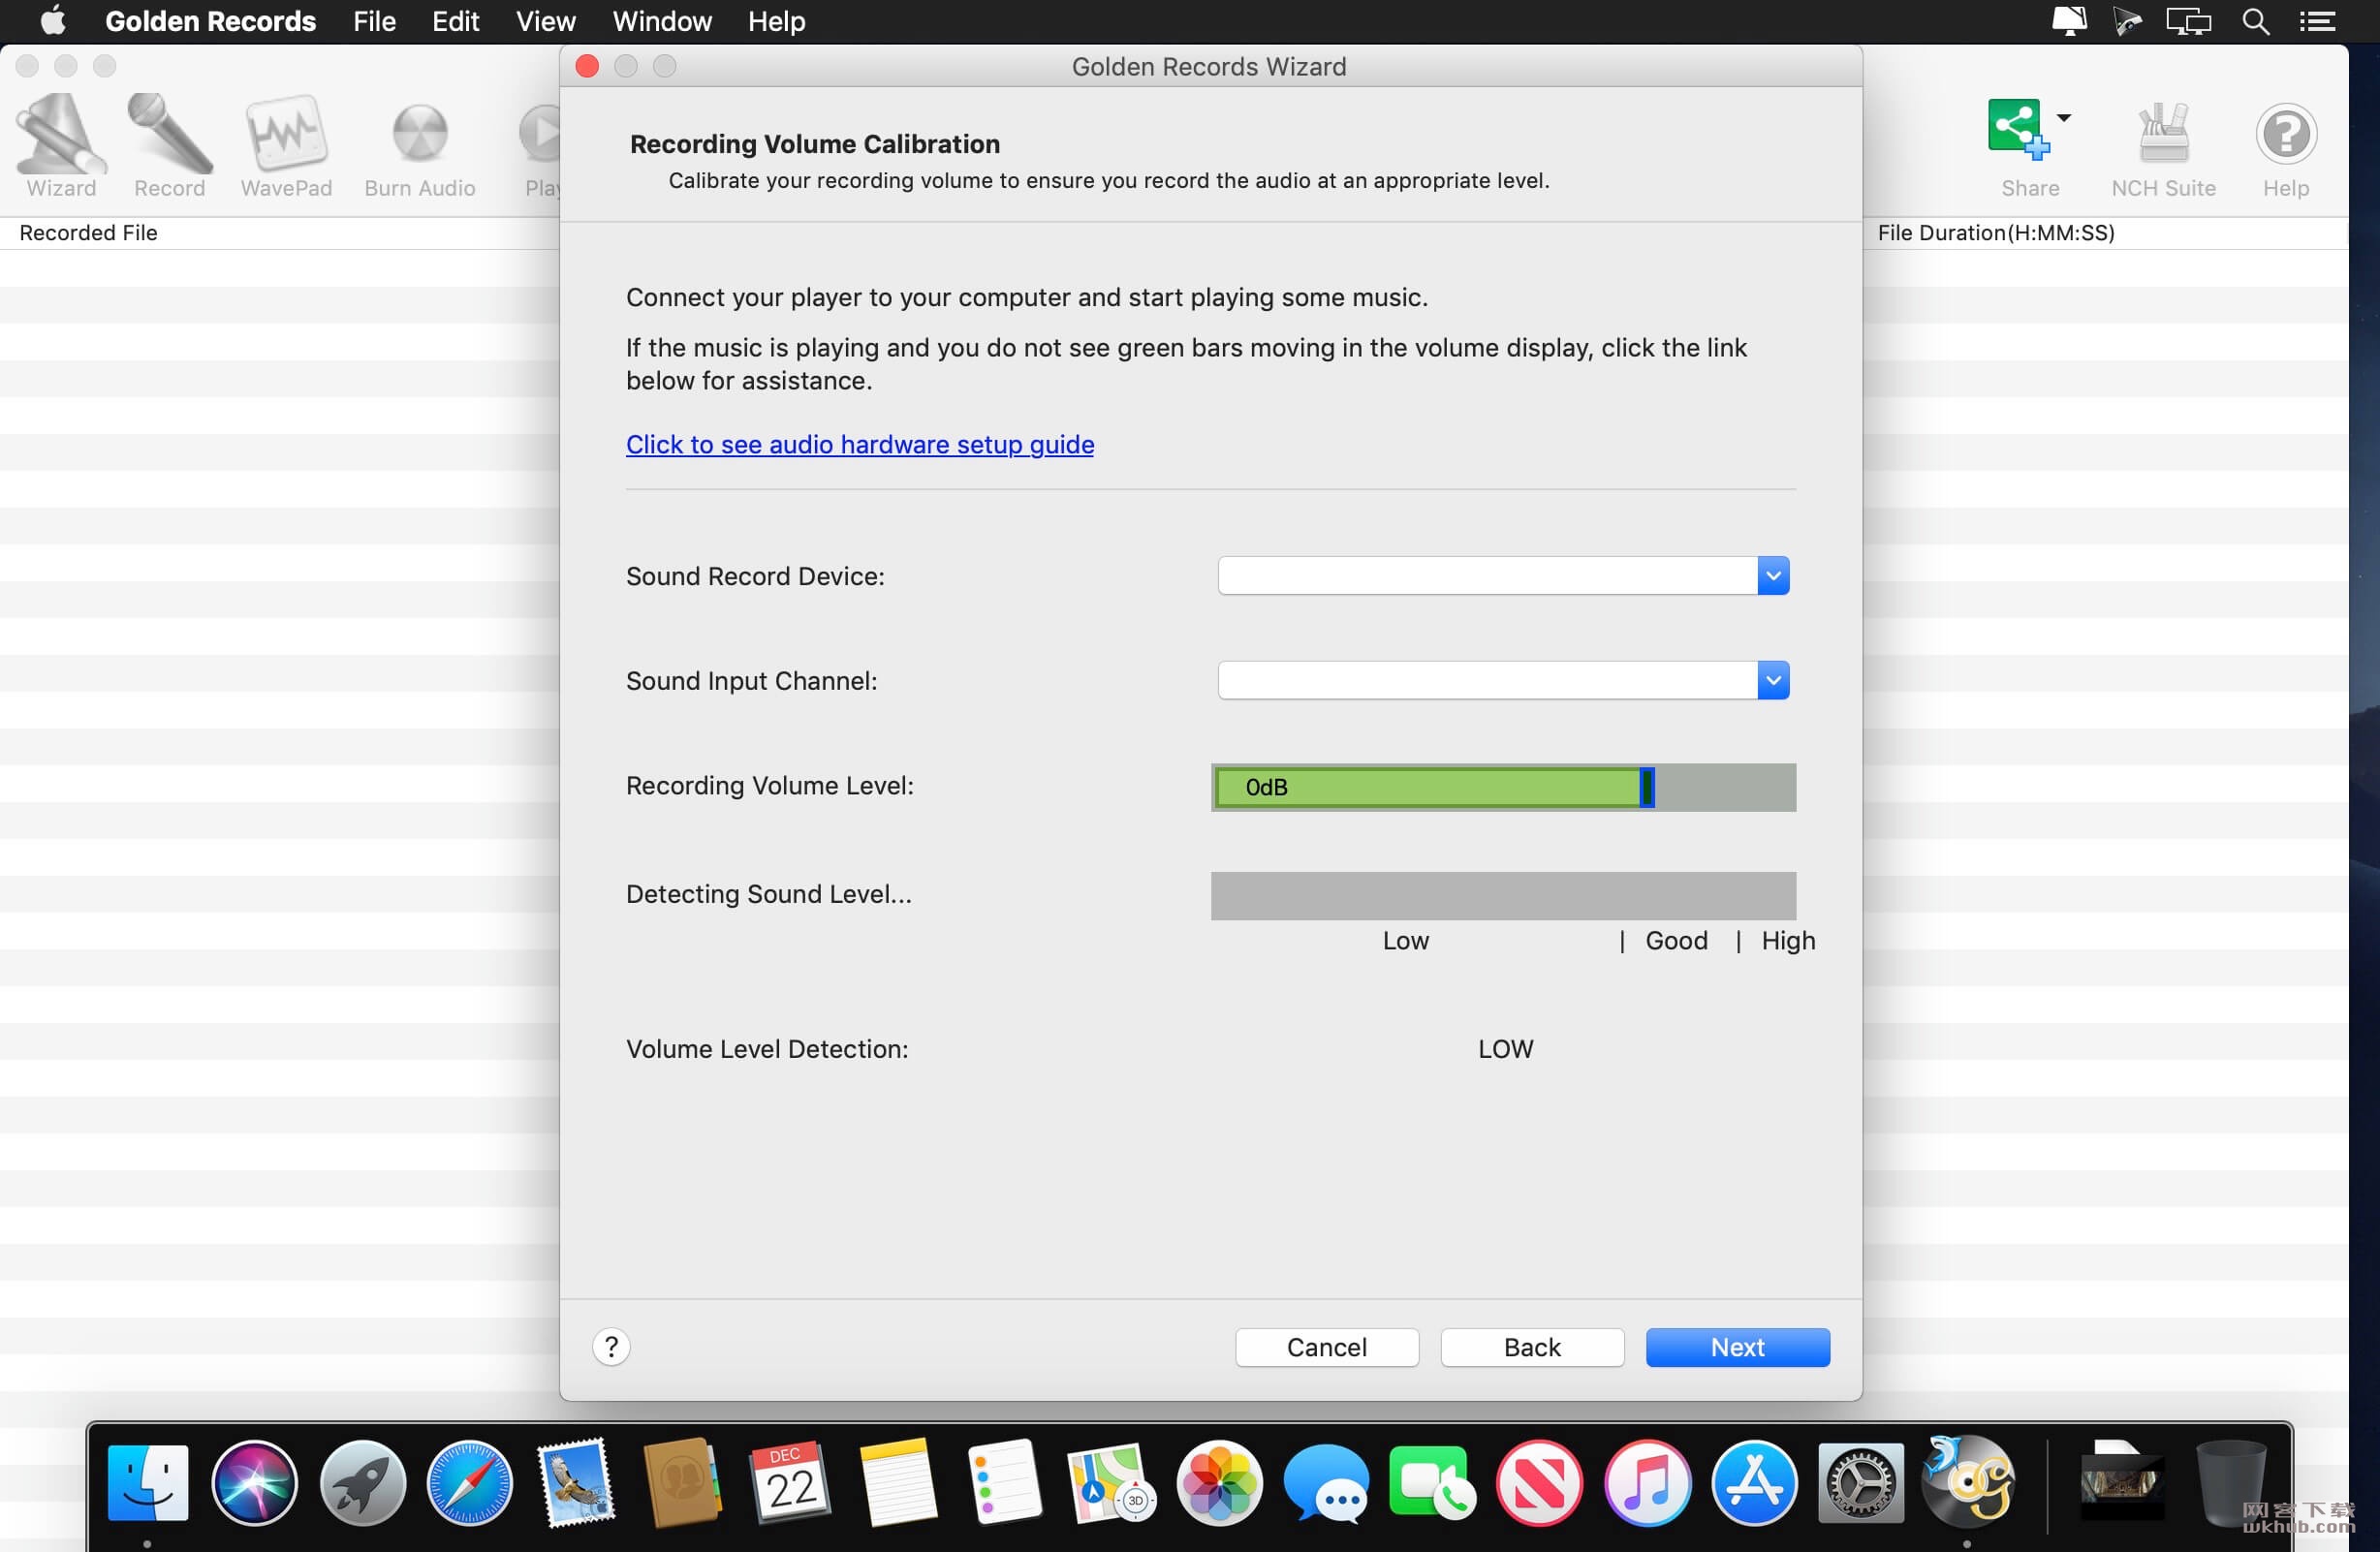
Task: Click Golden Records icon in Dock
Action: point(1968,1482)
